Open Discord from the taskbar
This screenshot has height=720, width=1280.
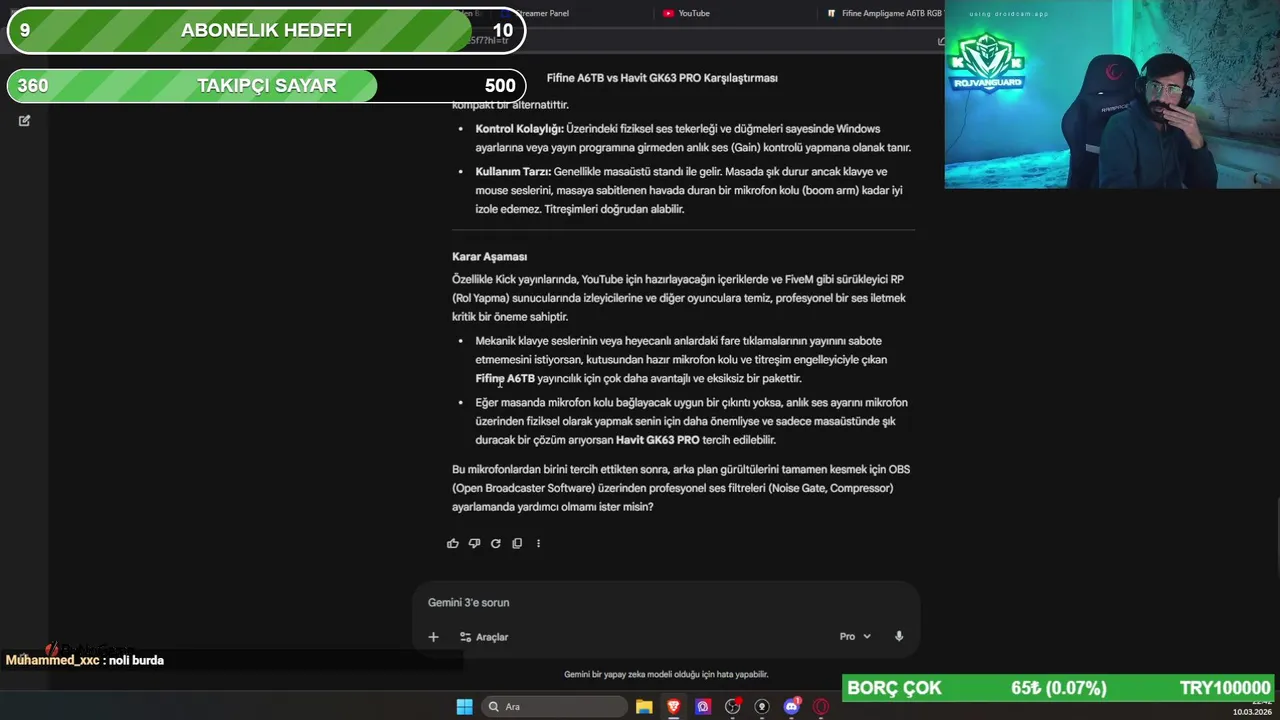(792, 707)
